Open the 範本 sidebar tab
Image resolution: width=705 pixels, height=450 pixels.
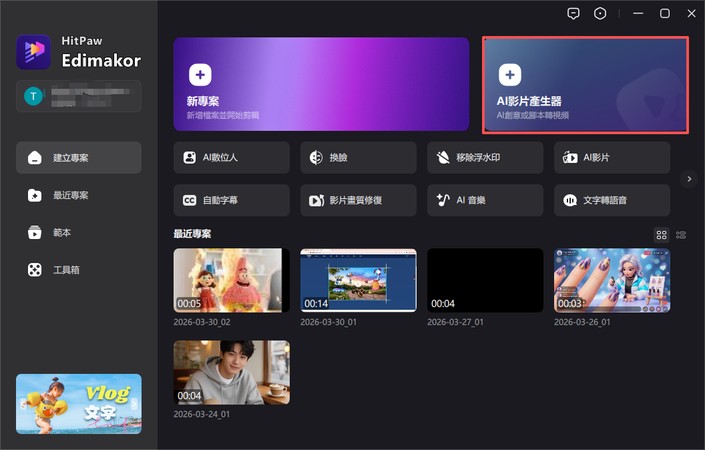[x=79, y=232]
